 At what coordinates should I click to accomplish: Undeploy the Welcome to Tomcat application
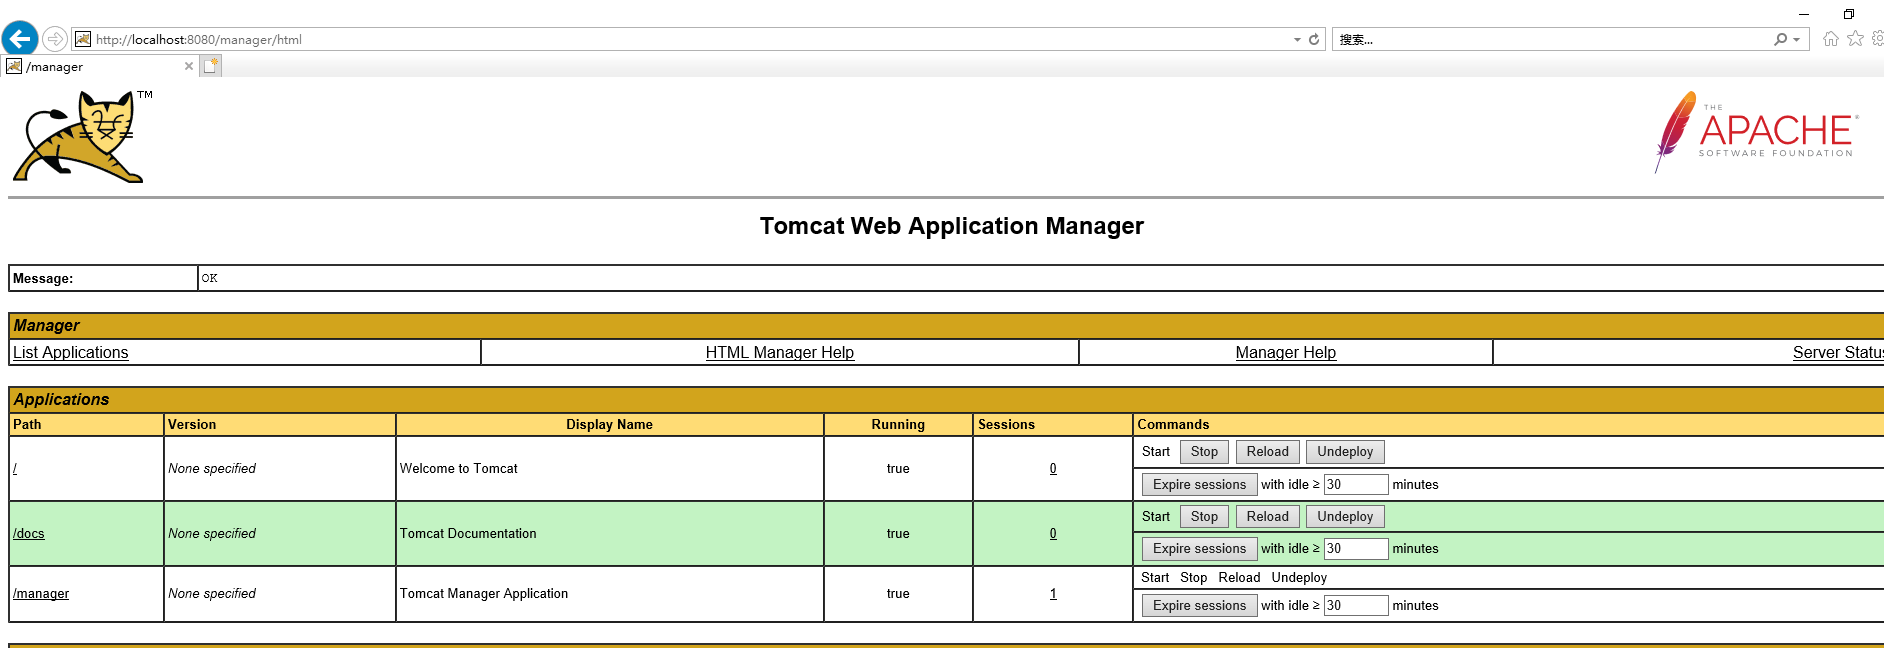point(1345,452)
